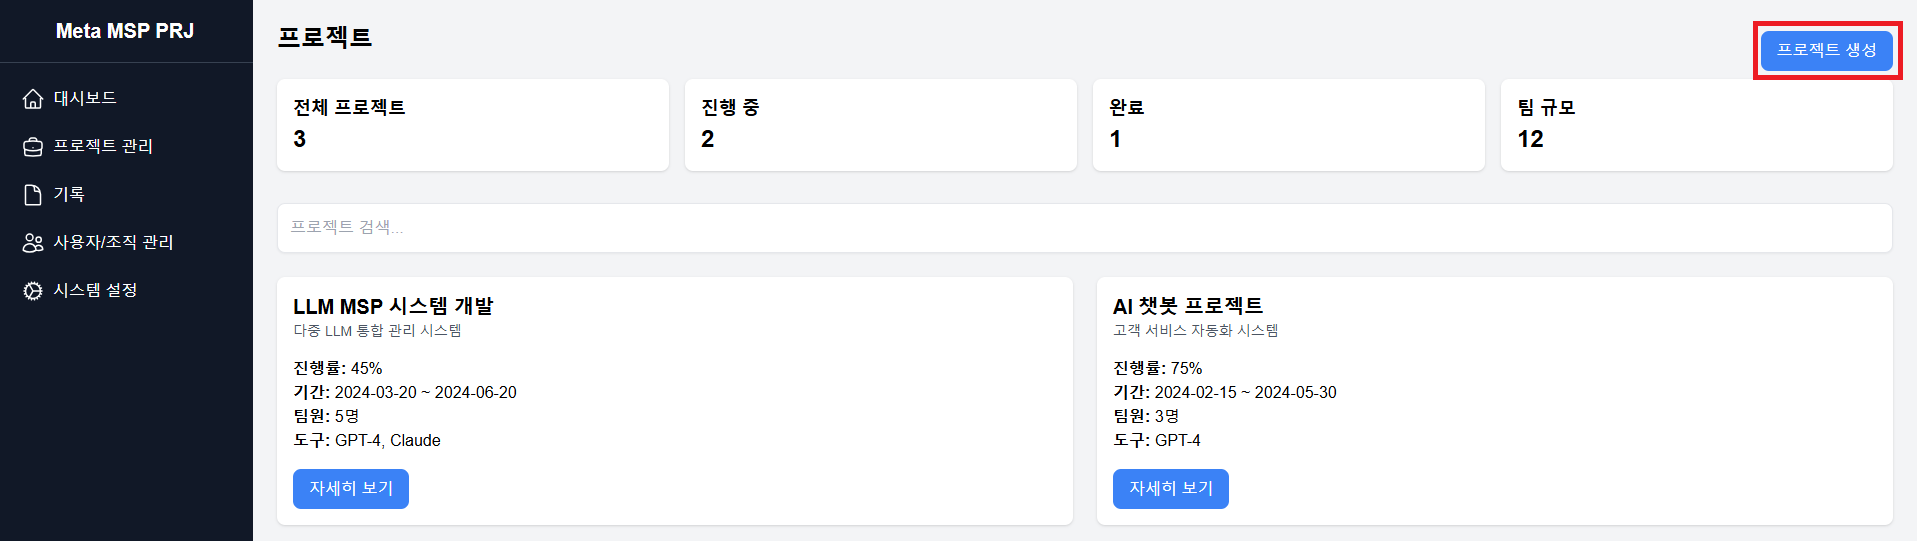This screenshot has width=1917, height=541.
Task: Go to 프로젝트 관리 in the sidebar
Action: pyautogui.click(x=126, y=146)
